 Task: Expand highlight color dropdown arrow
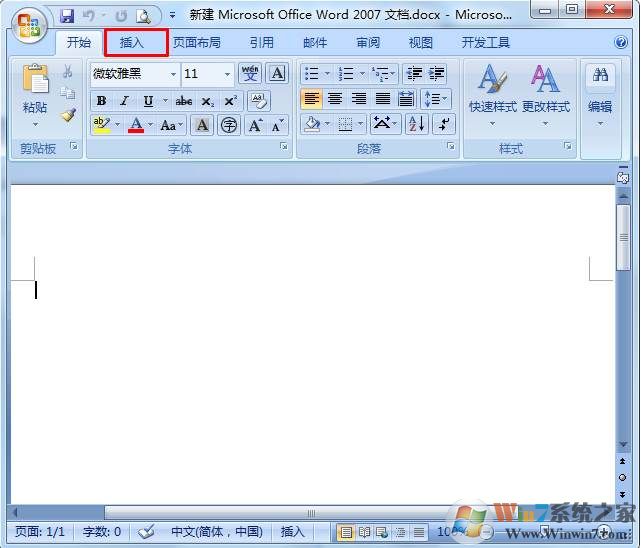pyautogui.click(x=117, y=124)
